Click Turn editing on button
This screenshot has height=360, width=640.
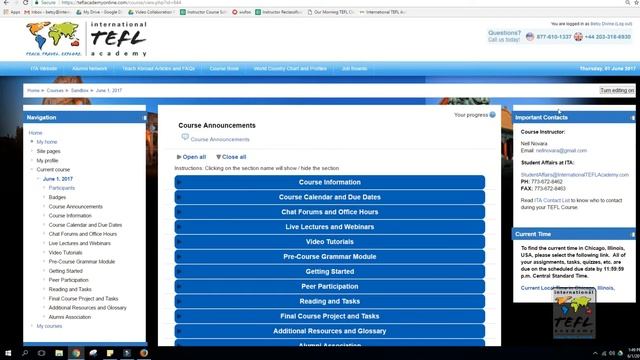[x=617, y=90]
